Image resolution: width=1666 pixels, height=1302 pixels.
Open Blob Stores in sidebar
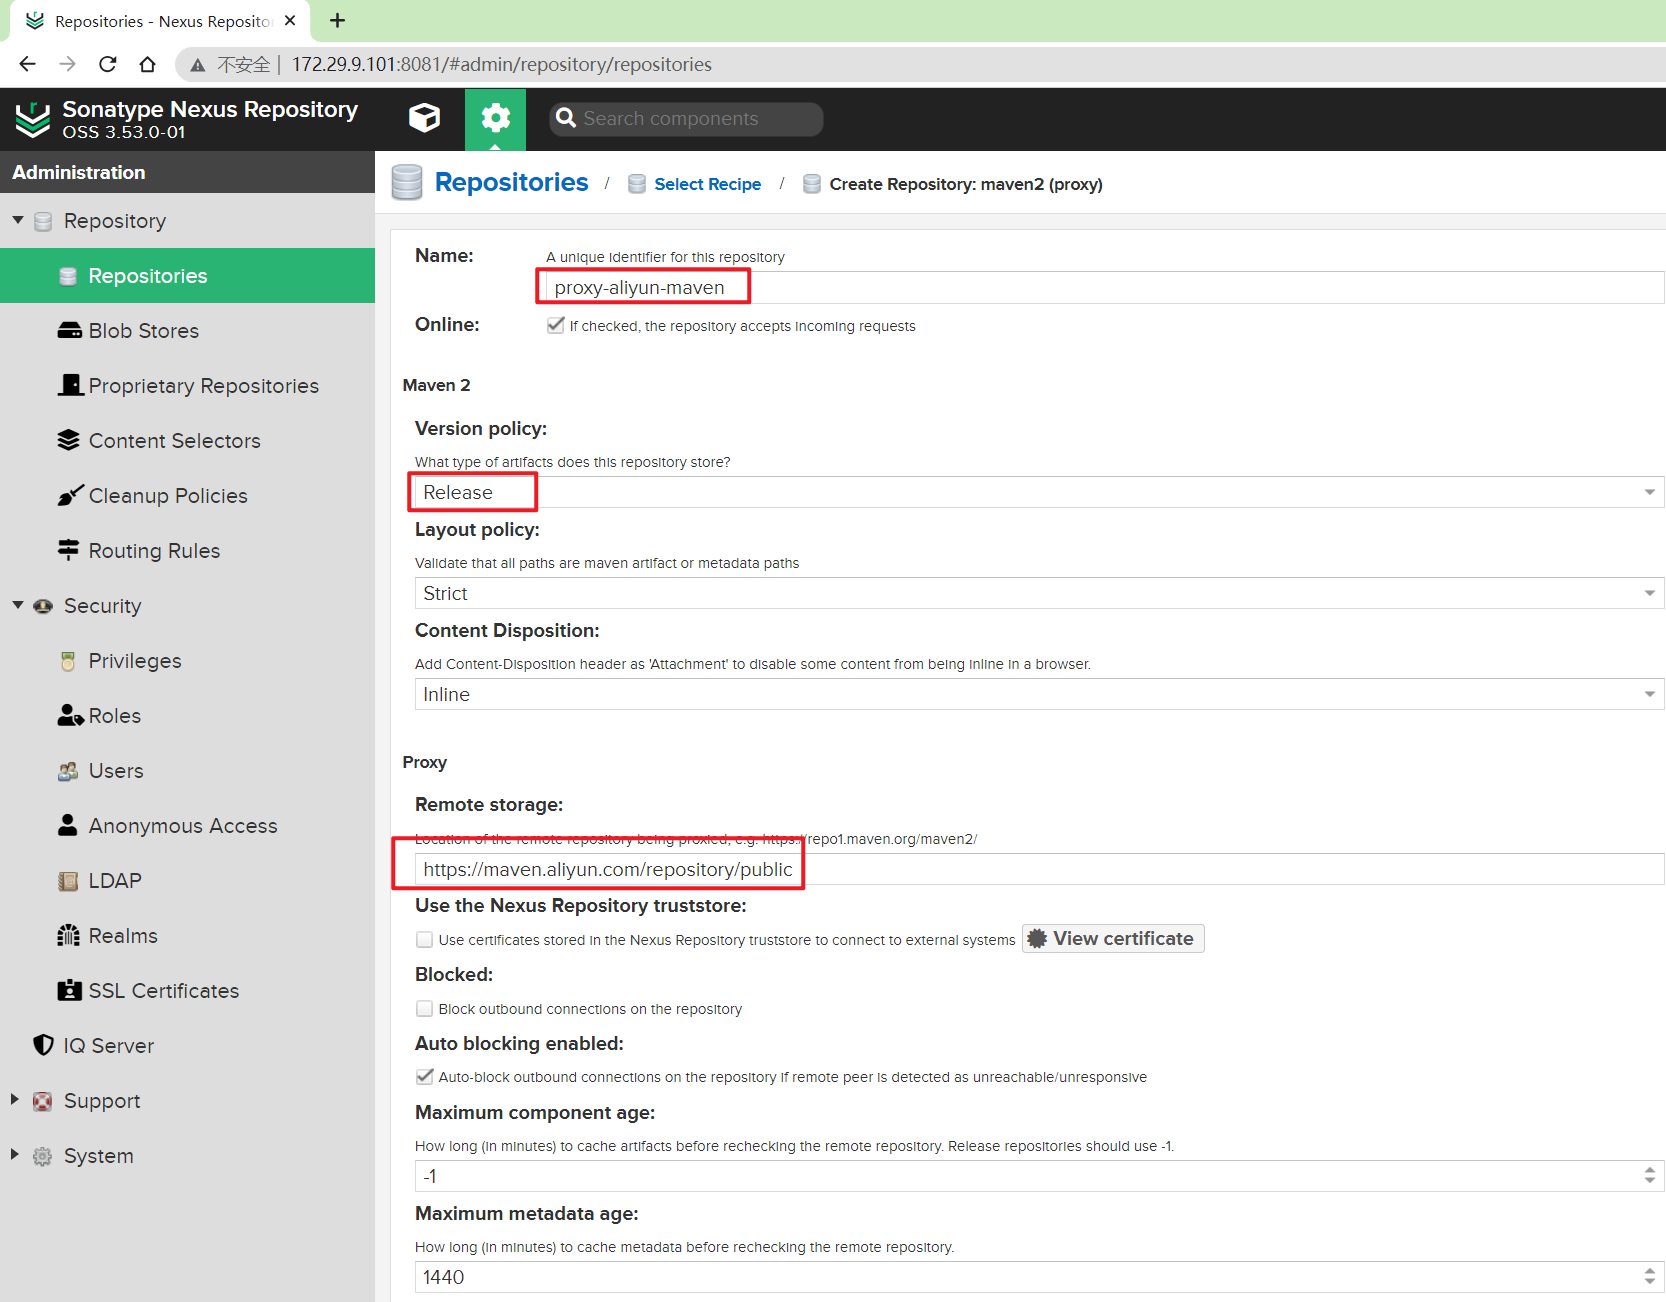pyautogui.click(x=187, y=331)
